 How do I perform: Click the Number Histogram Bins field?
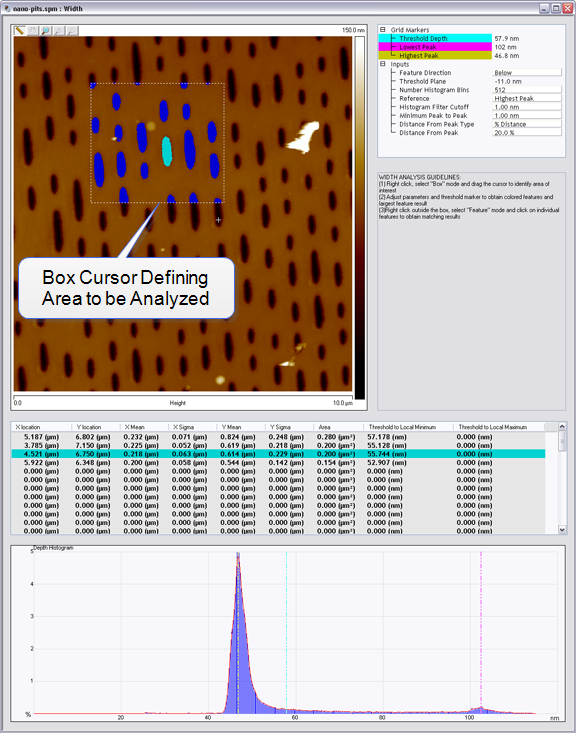[x=527, y=90]
